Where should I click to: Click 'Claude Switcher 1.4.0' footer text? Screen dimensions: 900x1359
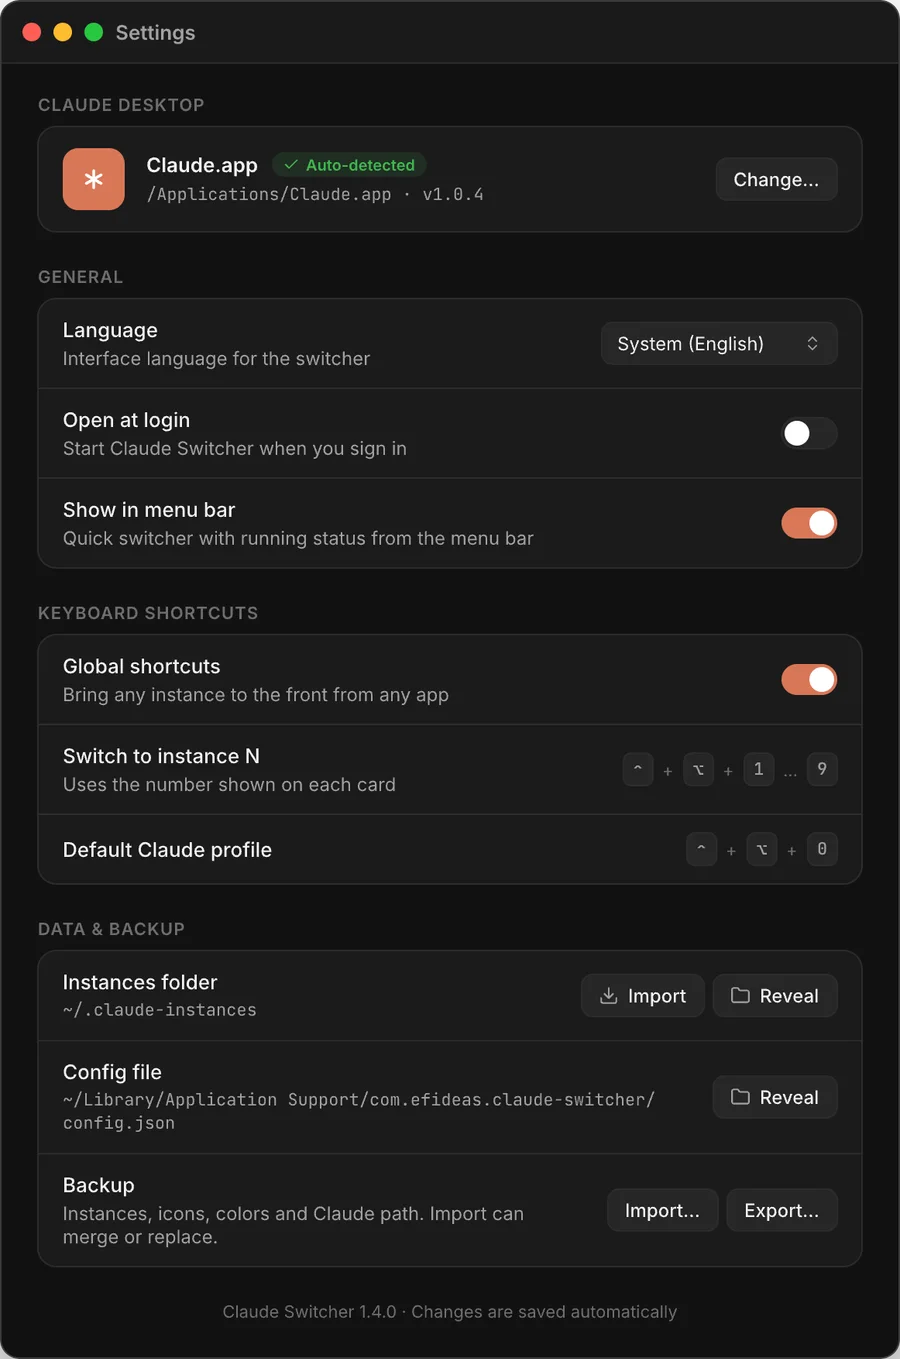309,1311
